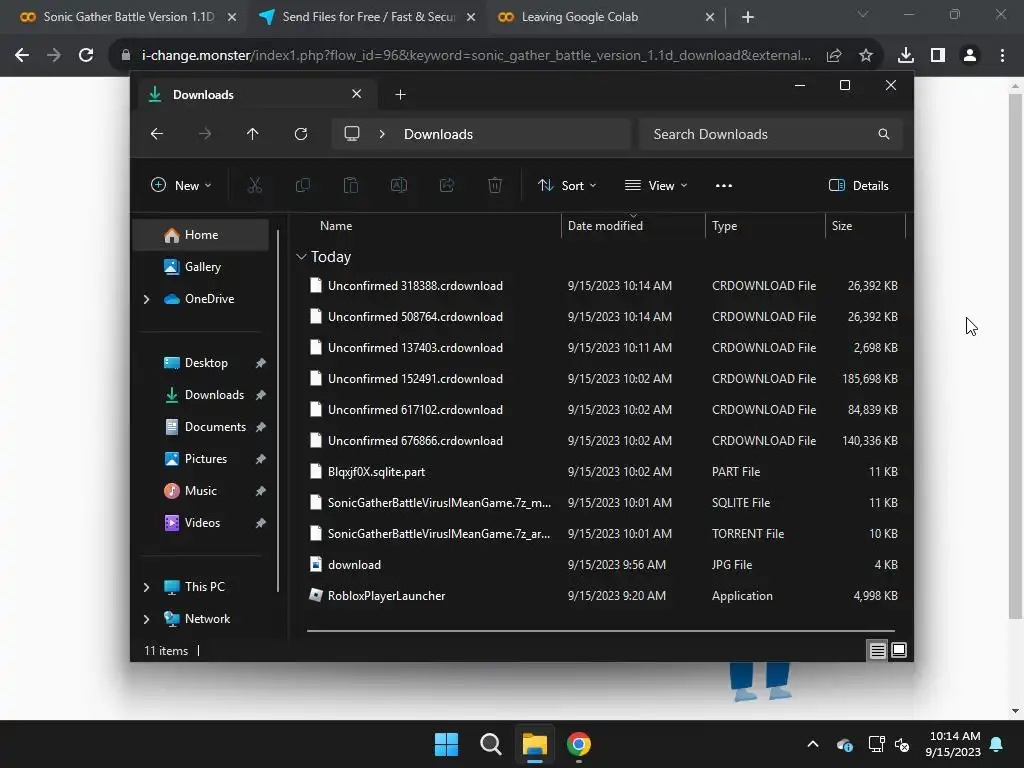Open Windows Start menu
The height and width of the screenshot is (768, 1024).
click(x=447, y=744)
